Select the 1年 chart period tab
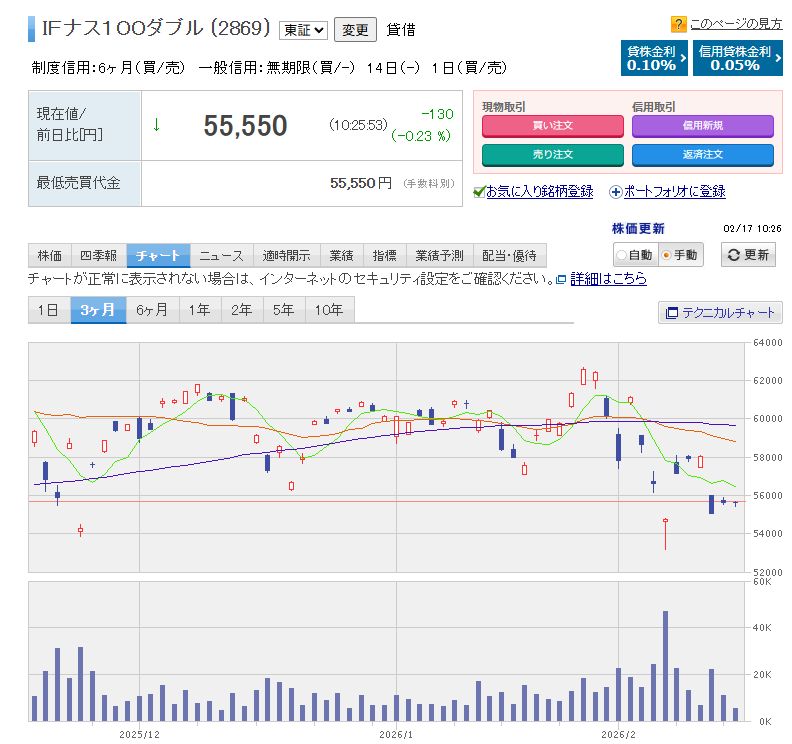792x744 pixels. click(199, 310)
